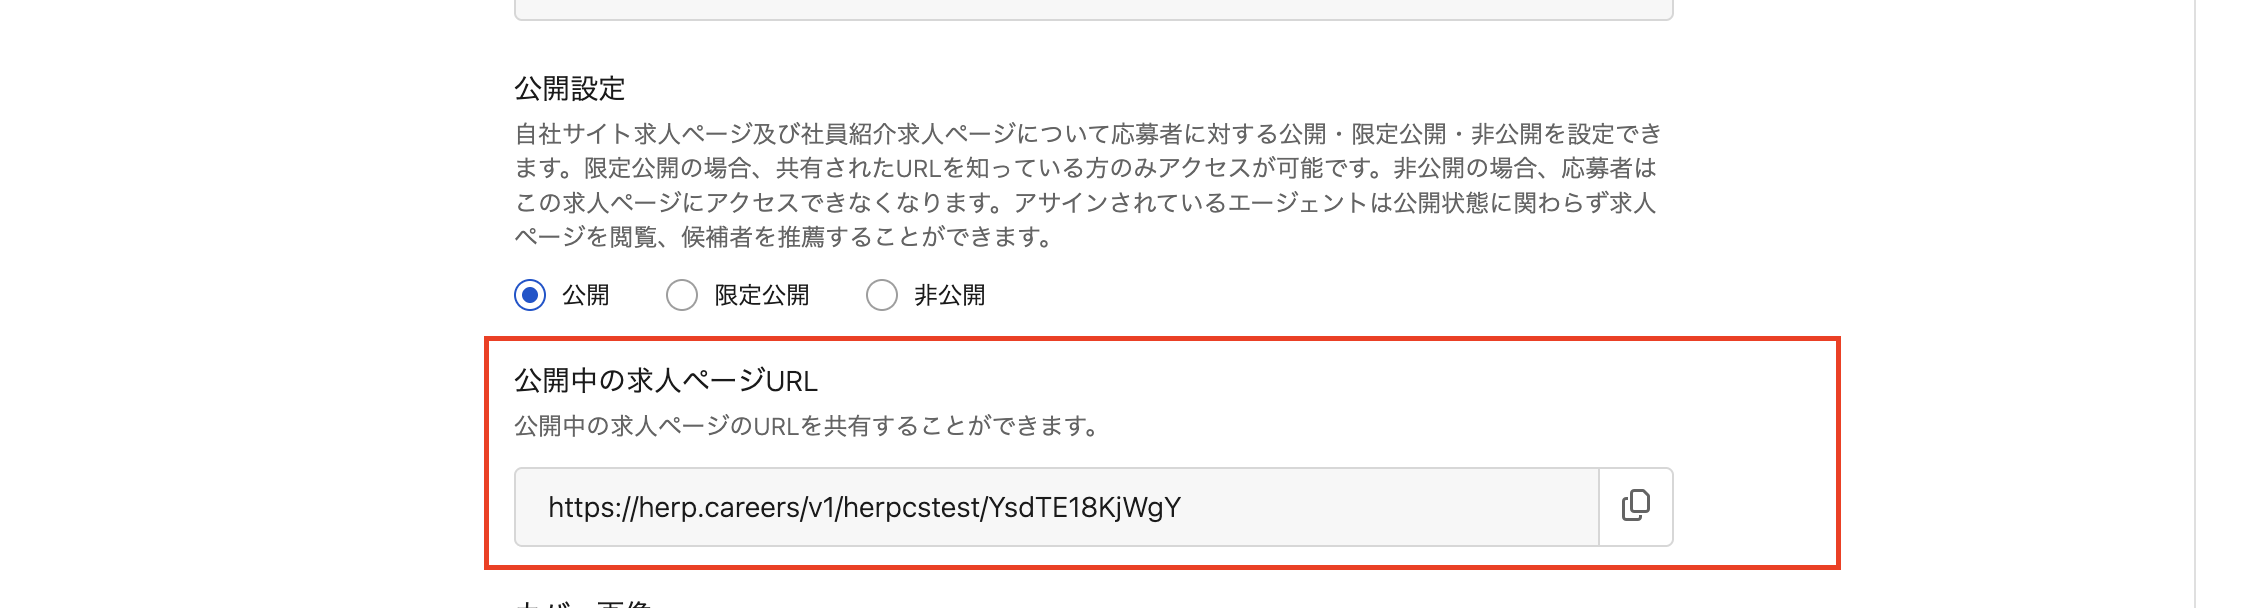Select the 限定公開 radio button
2268x608 pixels.
(x=682, y=295)
